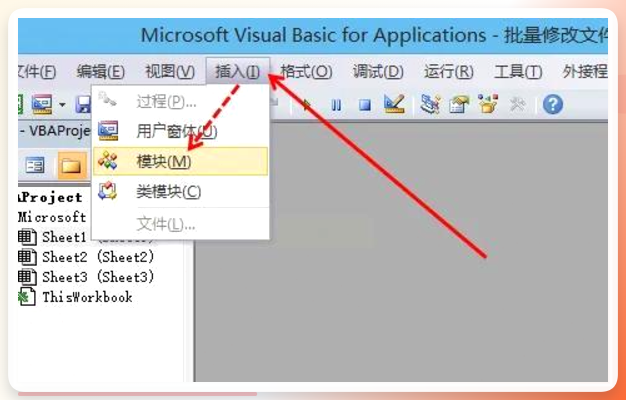Toggle Folders icon in project pane
Image resolution: width=626 pixels, height=400 pixels.
[71, 165]
